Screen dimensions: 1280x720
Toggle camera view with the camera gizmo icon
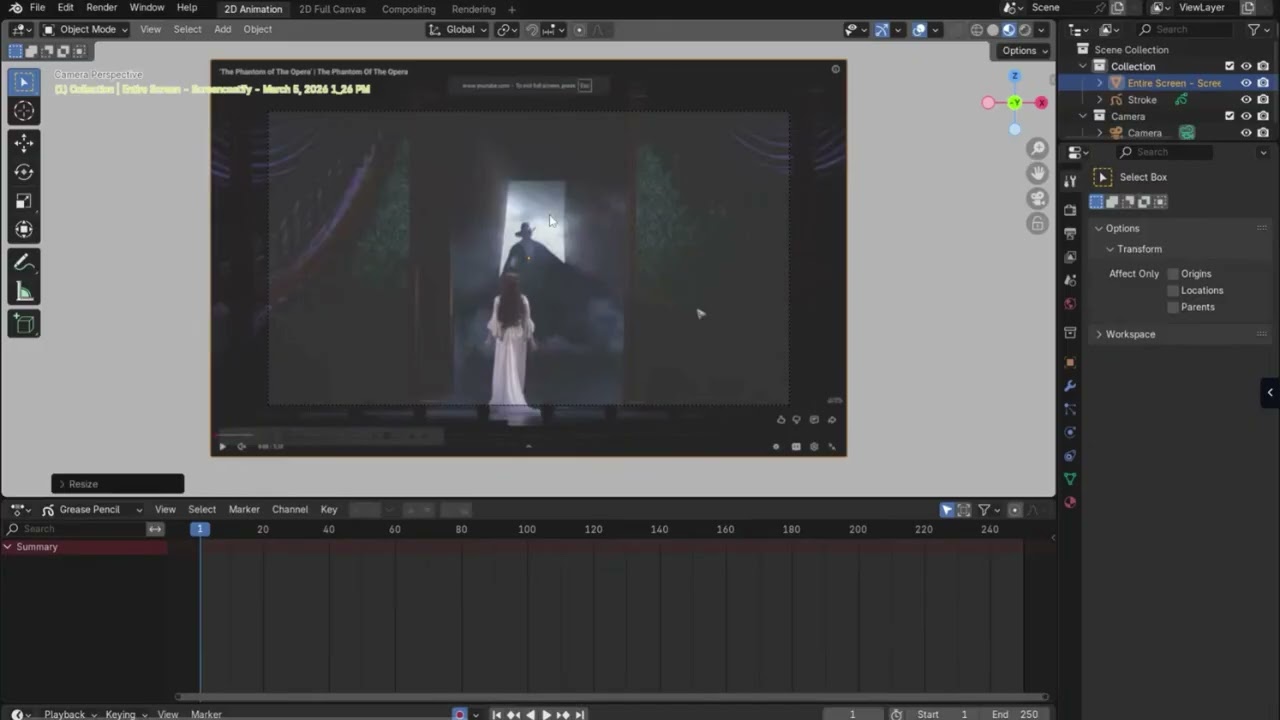tap(1039, 198)
